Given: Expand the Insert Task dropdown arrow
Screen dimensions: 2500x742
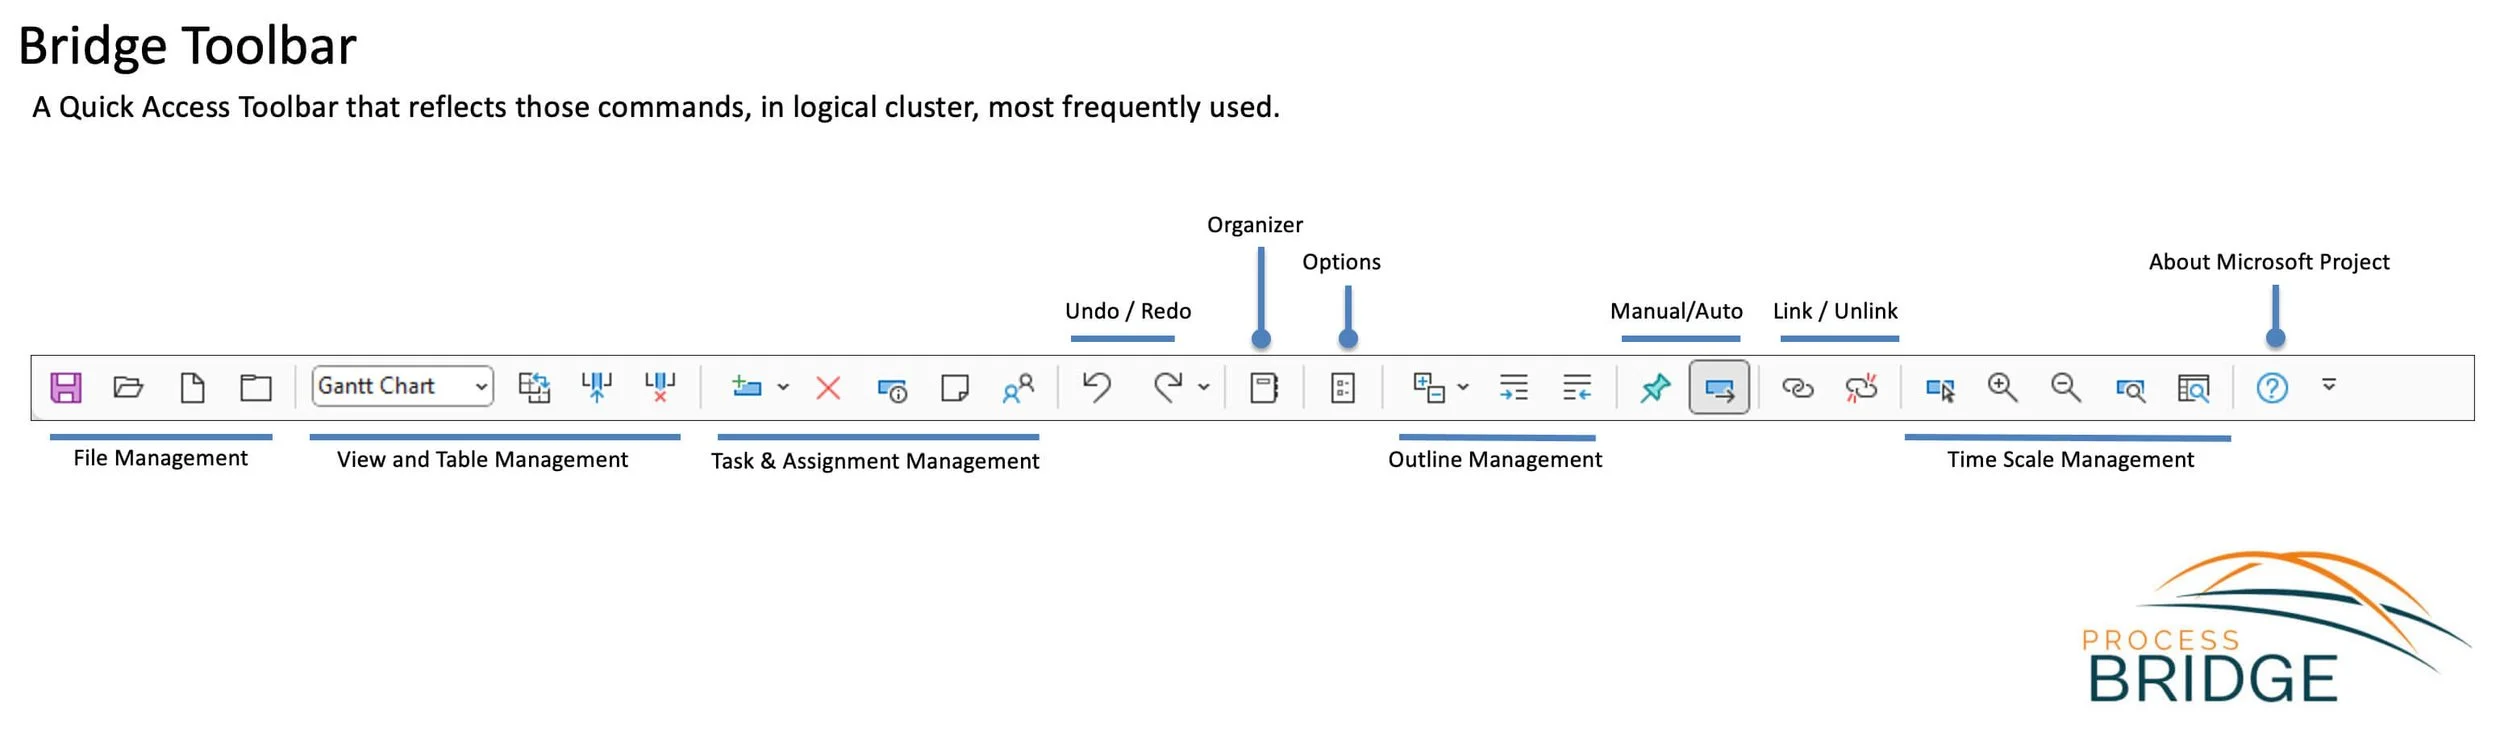Looking at the screenshot, I should click(x=783, y=387).
